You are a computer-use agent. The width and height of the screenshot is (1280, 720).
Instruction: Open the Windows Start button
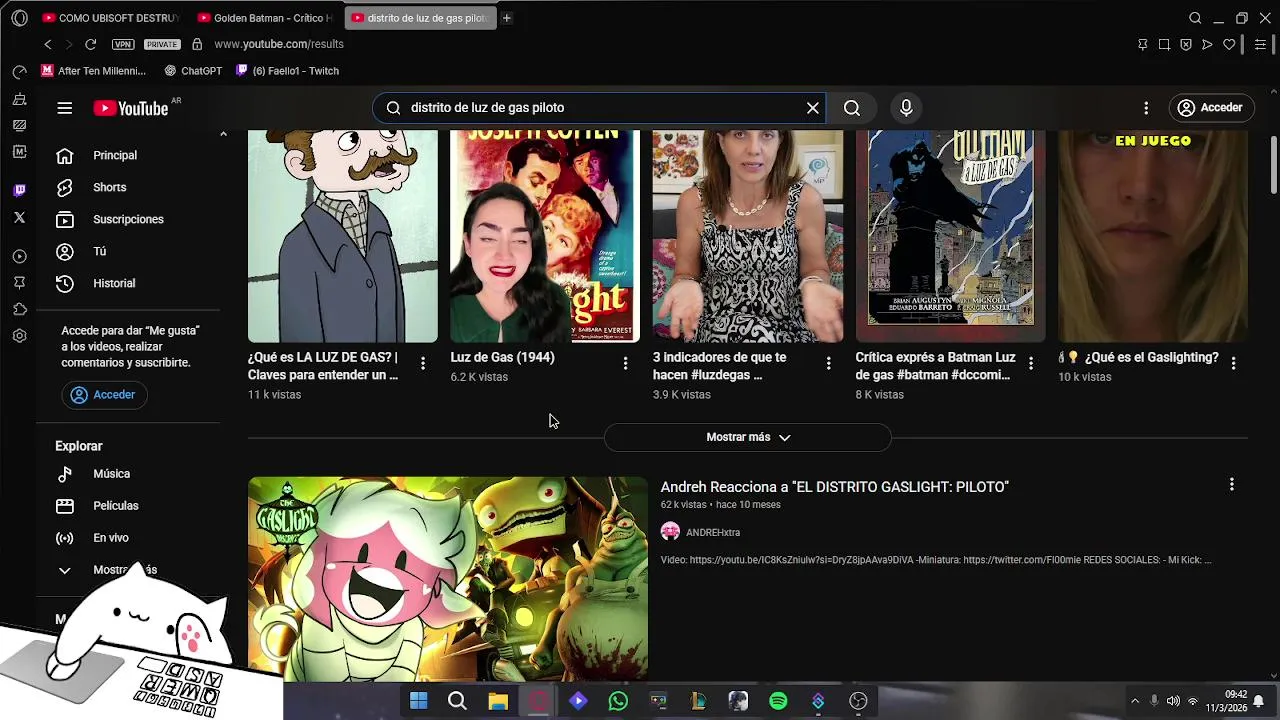click(x=418, y=701)
